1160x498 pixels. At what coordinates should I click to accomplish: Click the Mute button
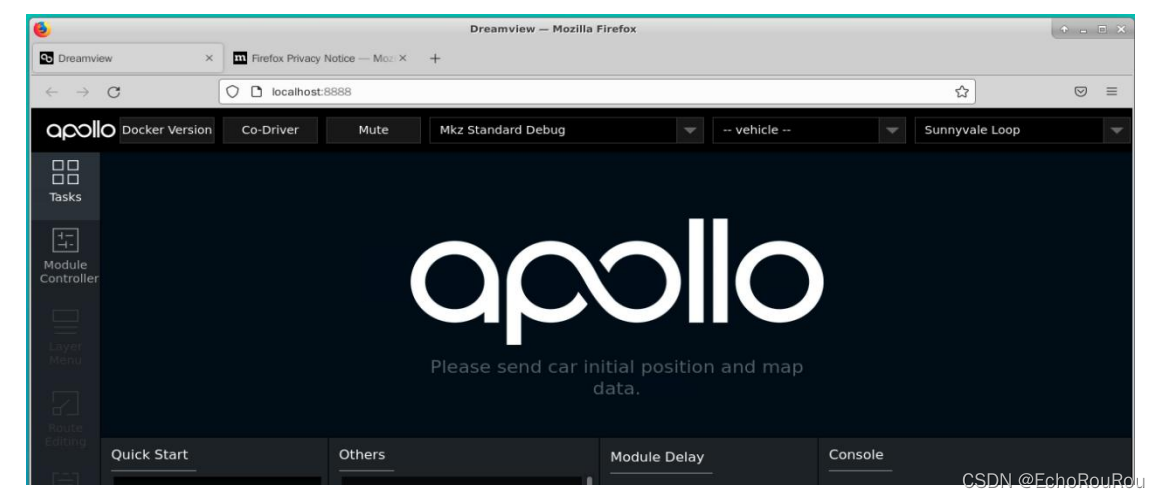[x=374, y=130]
